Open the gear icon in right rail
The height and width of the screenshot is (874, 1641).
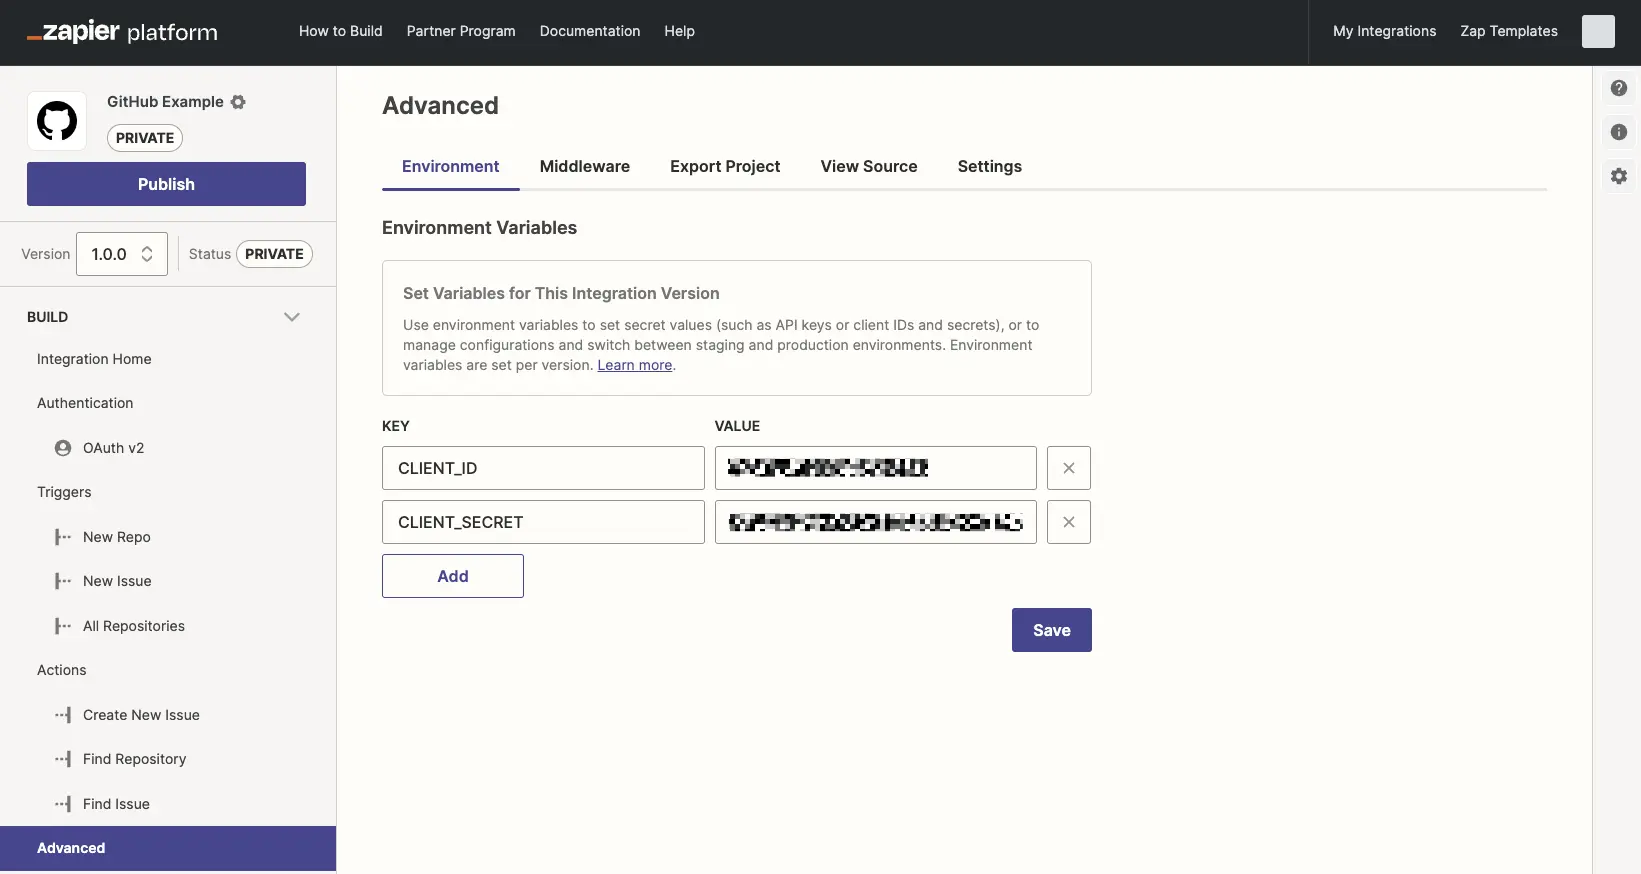click(1619, 176)
